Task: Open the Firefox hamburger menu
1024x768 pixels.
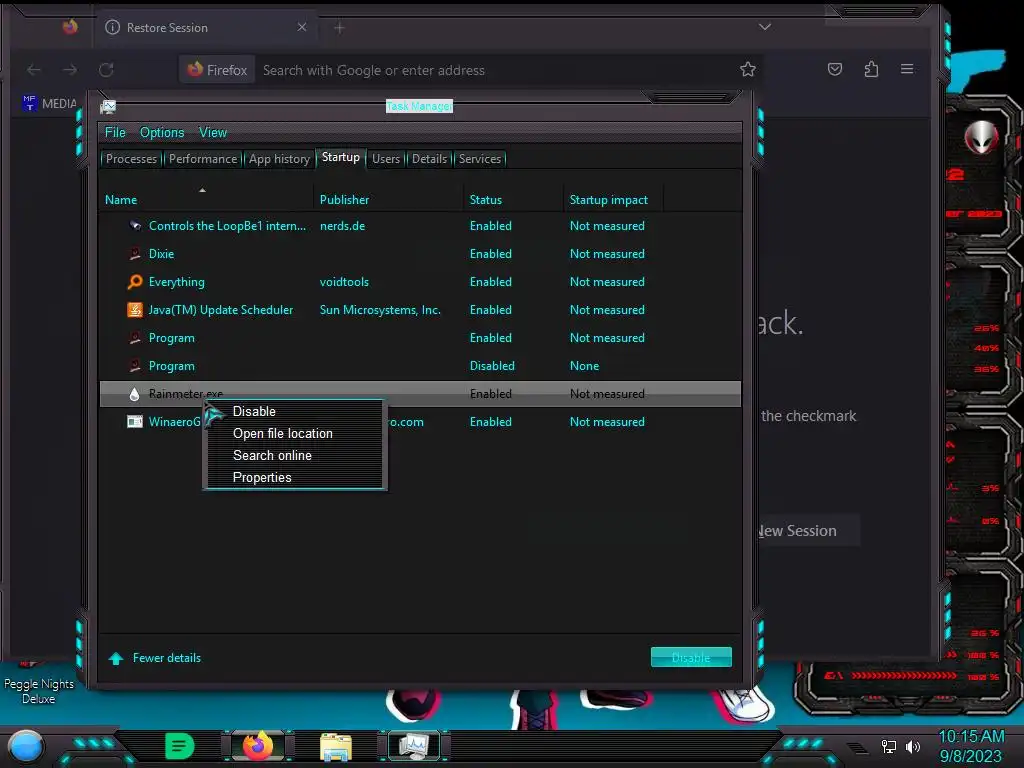Action: coord(907,69)
